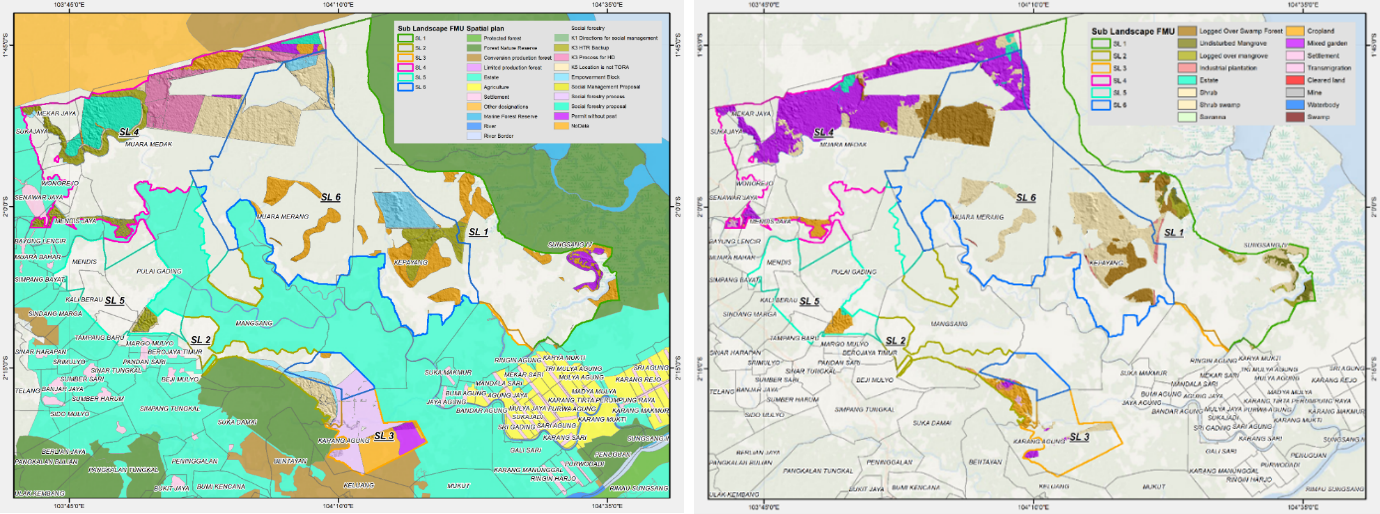
Task: Select the Undisturbed Mangrove legend swatch
Action: click(1187, 43)
